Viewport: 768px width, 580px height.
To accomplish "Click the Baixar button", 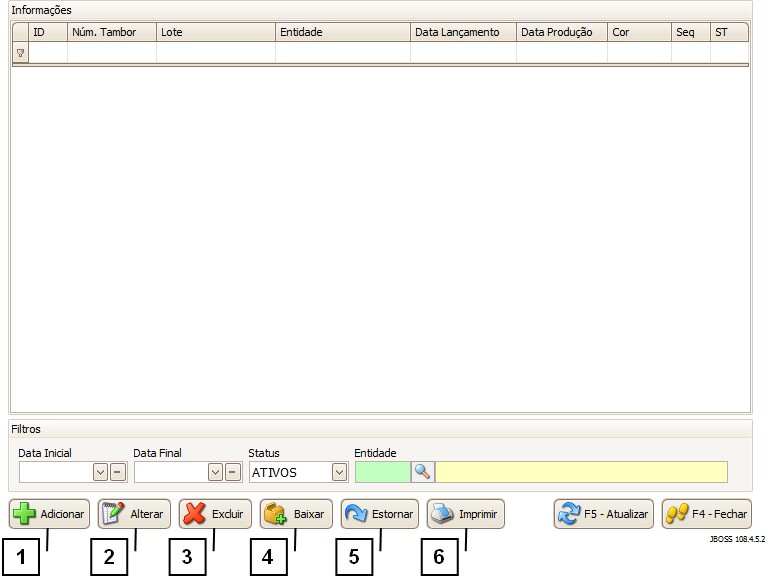I will tap(296, 514).
